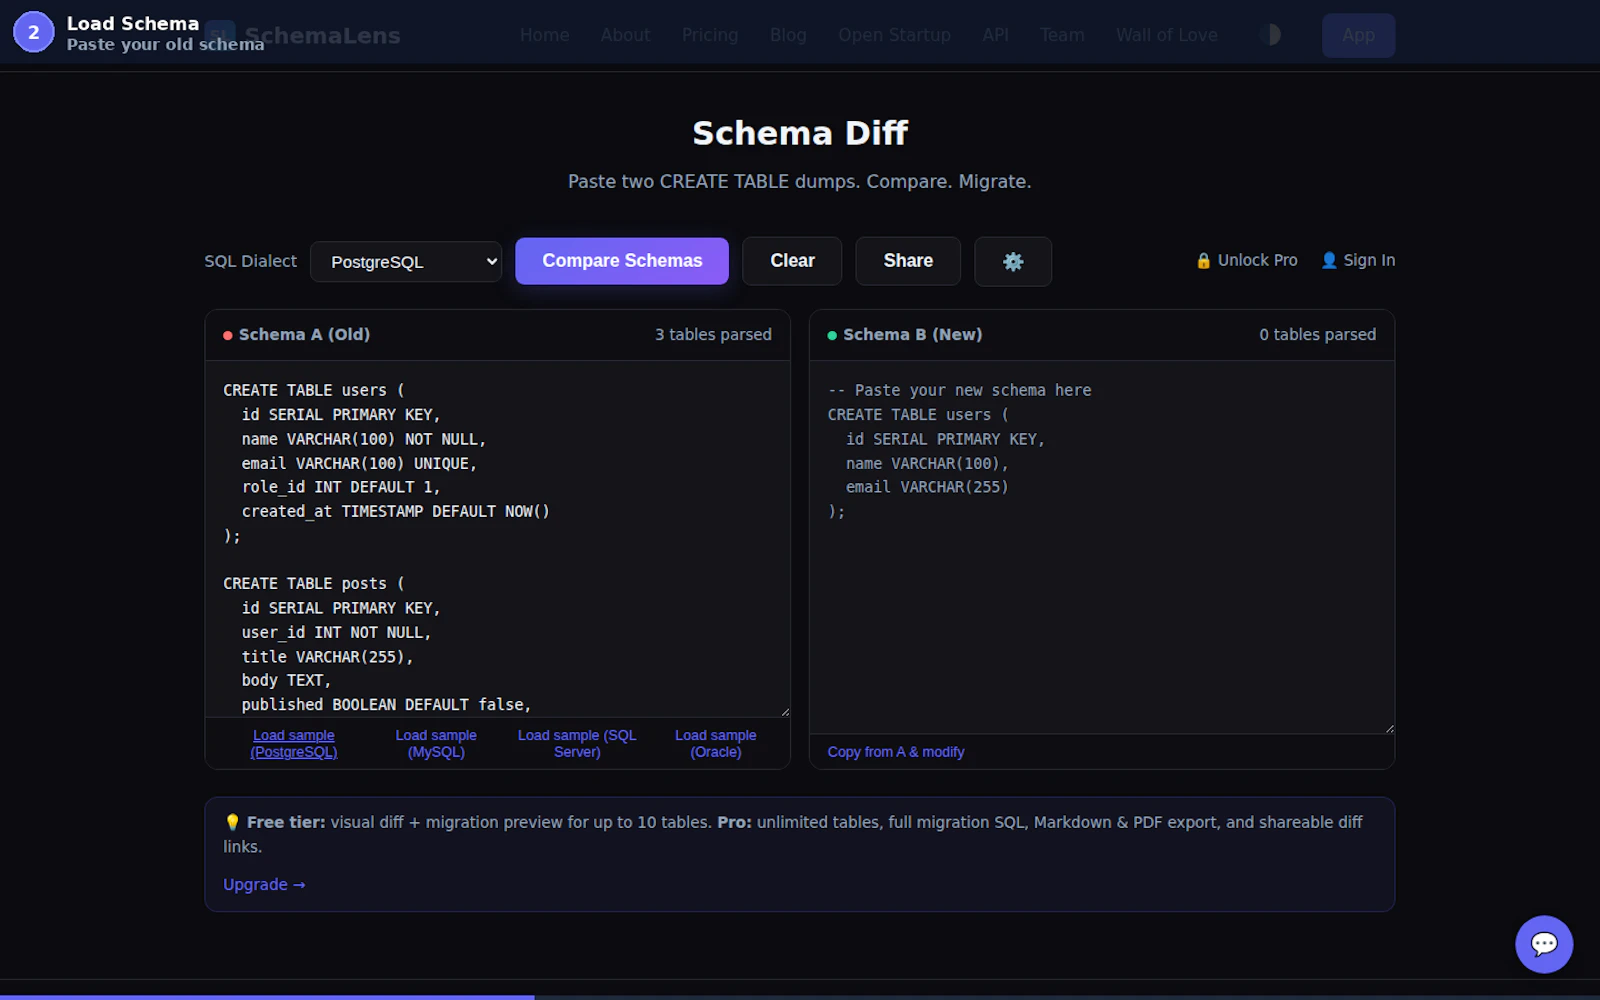Click the "Schema B (New)" heading
Screen dimensions: 1600x1000
coord(912,335)
